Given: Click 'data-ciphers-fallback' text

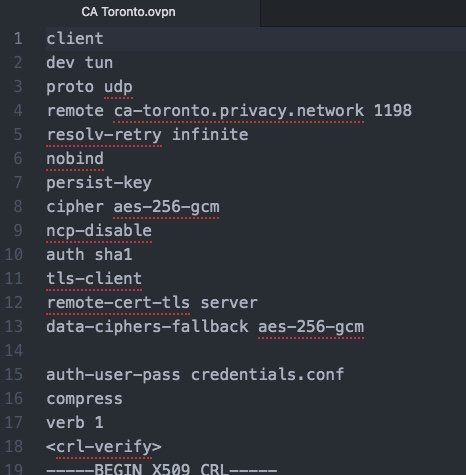Looking at the screenshot, I should tap(147, 327).
